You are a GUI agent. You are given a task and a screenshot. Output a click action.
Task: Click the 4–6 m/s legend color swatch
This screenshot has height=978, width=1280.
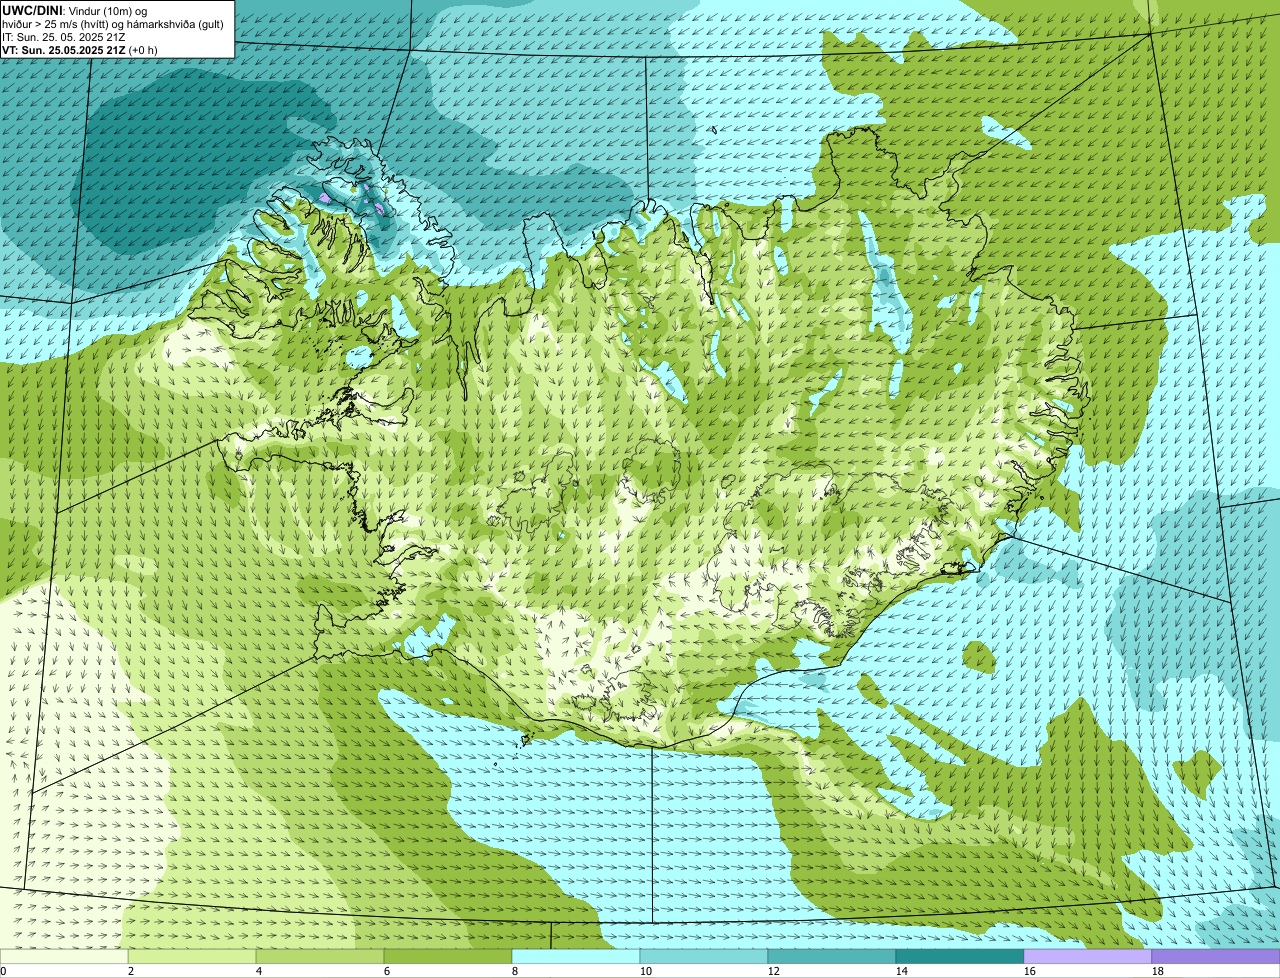(x=320, y=956)
